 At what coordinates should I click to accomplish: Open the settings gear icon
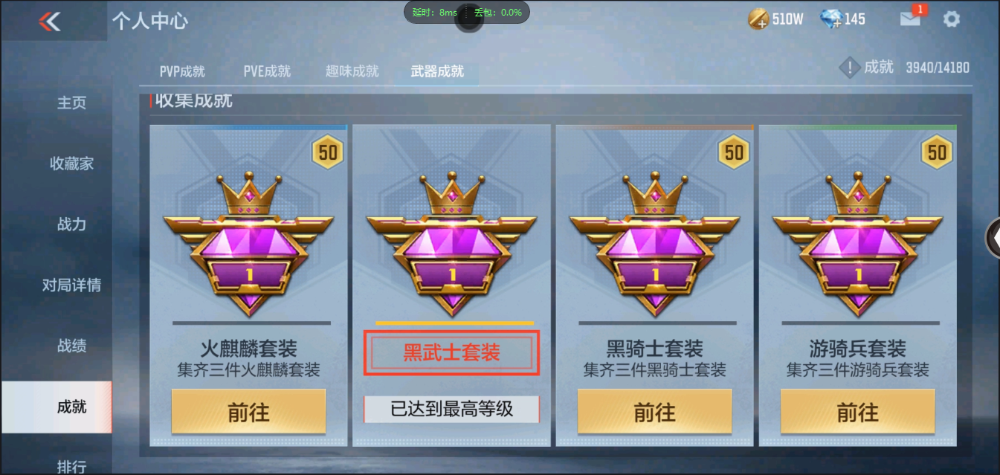pyautogui.click(x=951, y=19)
